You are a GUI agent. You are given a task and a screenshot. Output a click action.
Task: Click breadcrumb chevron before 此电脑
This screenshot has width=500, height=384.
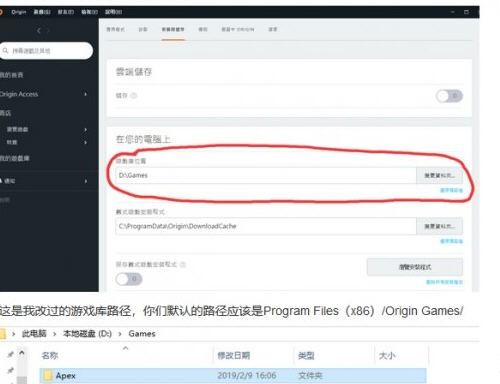(x=14, y=334)
